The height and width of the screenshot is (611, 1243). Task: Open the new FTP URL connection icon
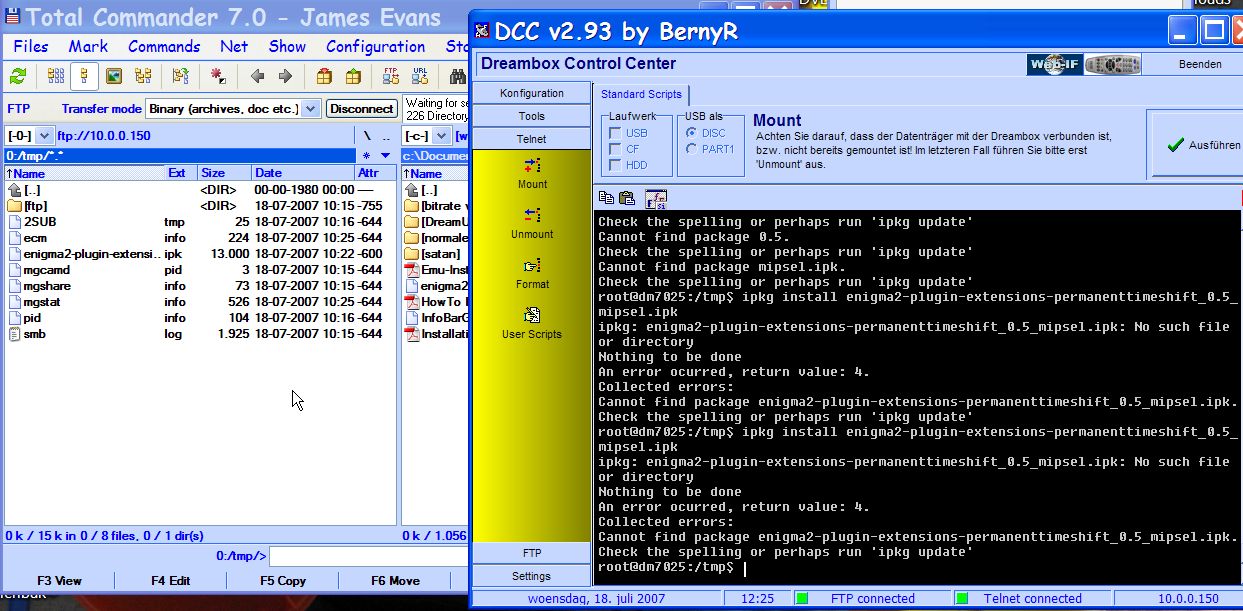(420, 76)
